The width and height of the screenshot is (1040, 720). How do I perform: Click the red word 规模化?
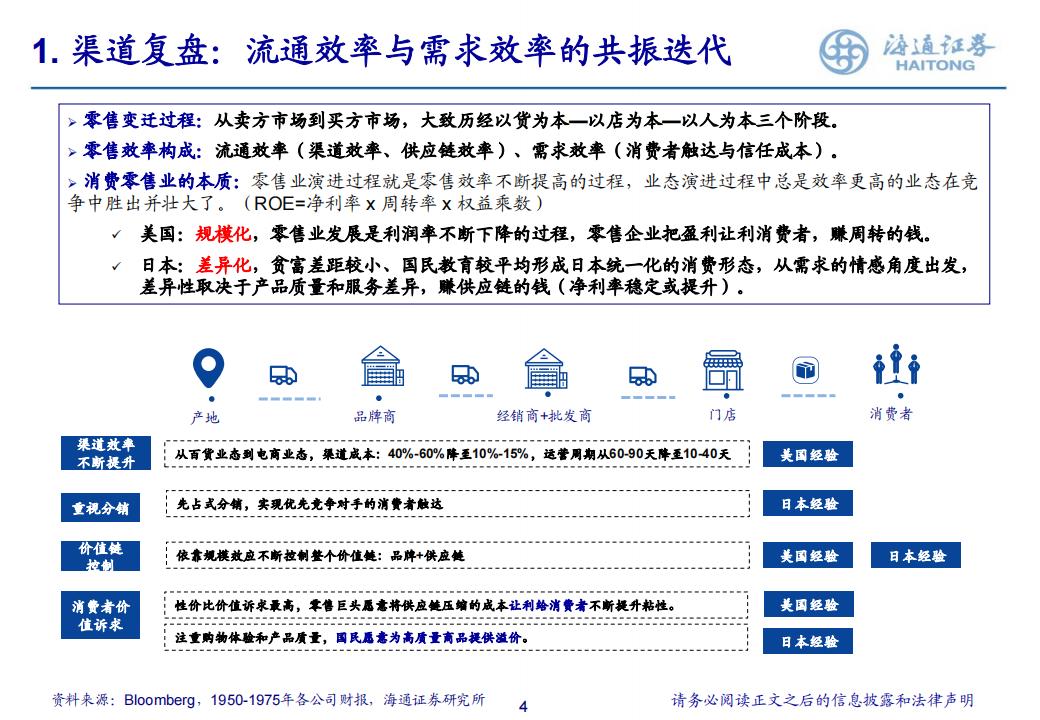coord(223,233)
